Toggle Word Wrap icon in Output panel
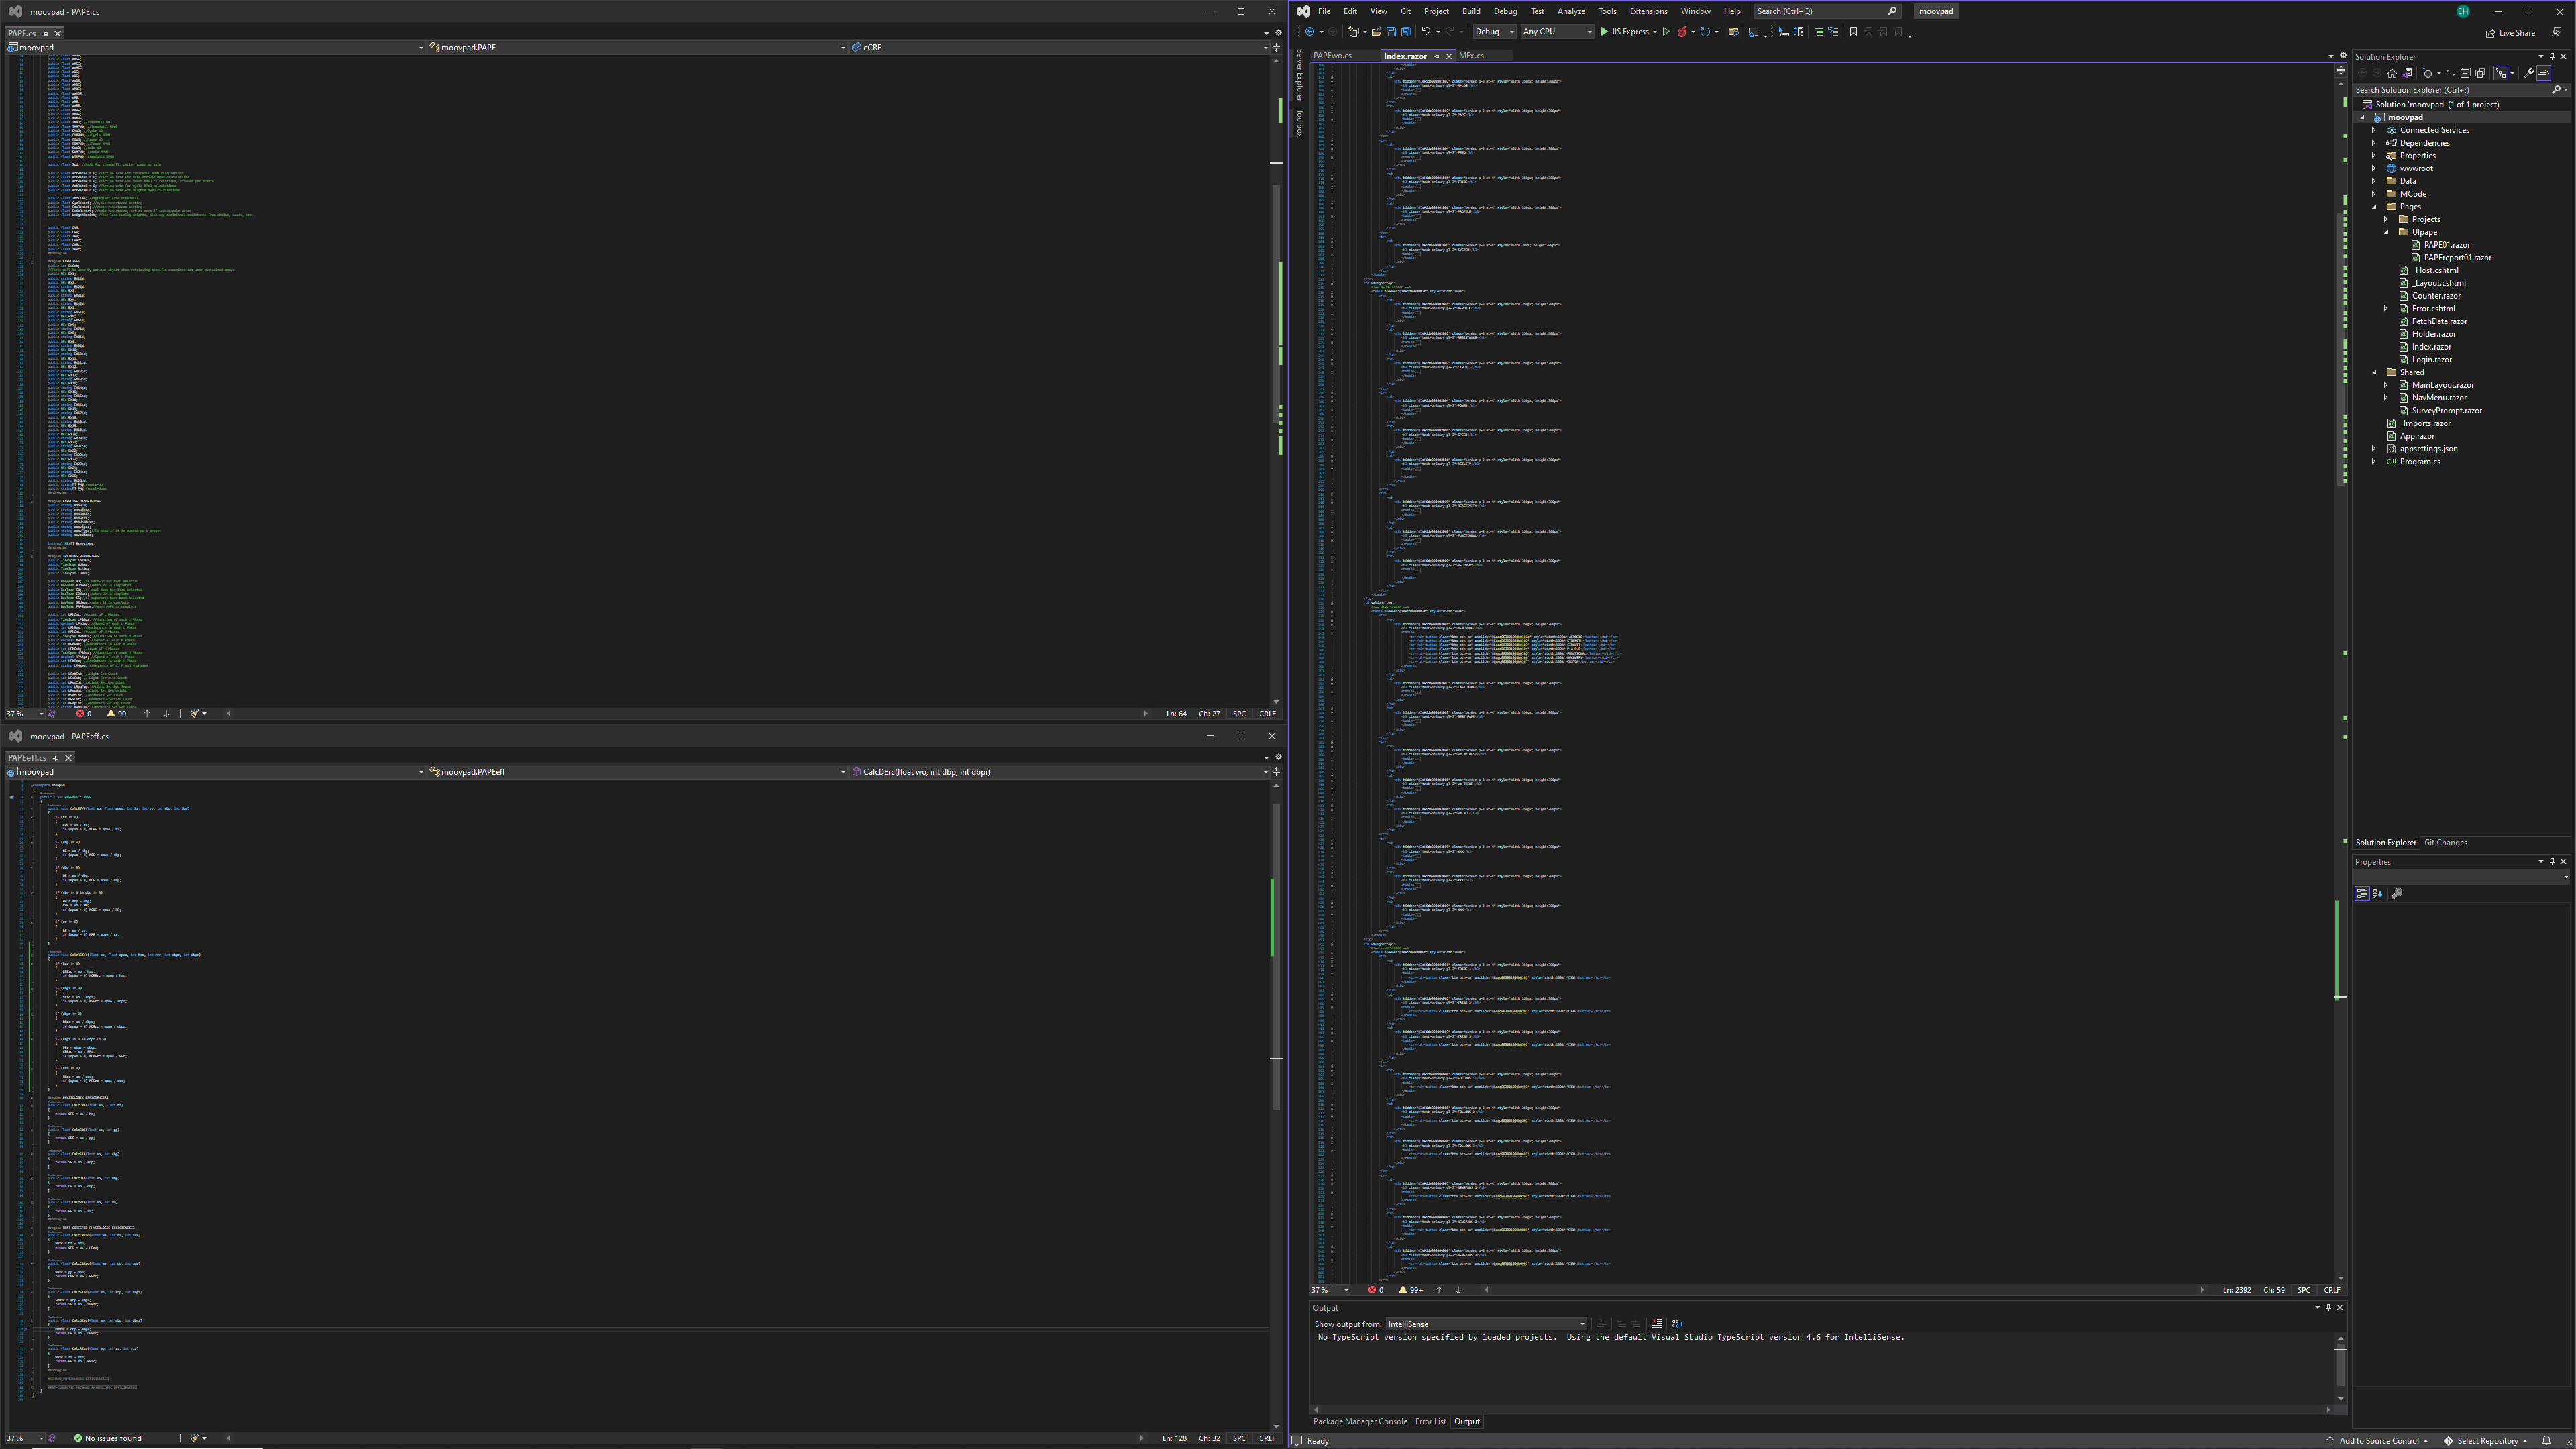Image resolution: width=2576 pixels, height=1449 pixels. 1677,1324
